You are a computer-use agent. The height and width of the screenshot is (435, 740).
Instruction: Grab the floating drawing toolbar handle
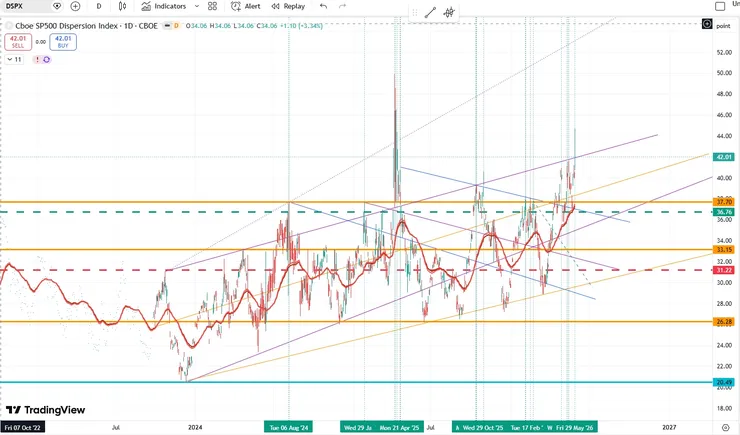point(415,13)
